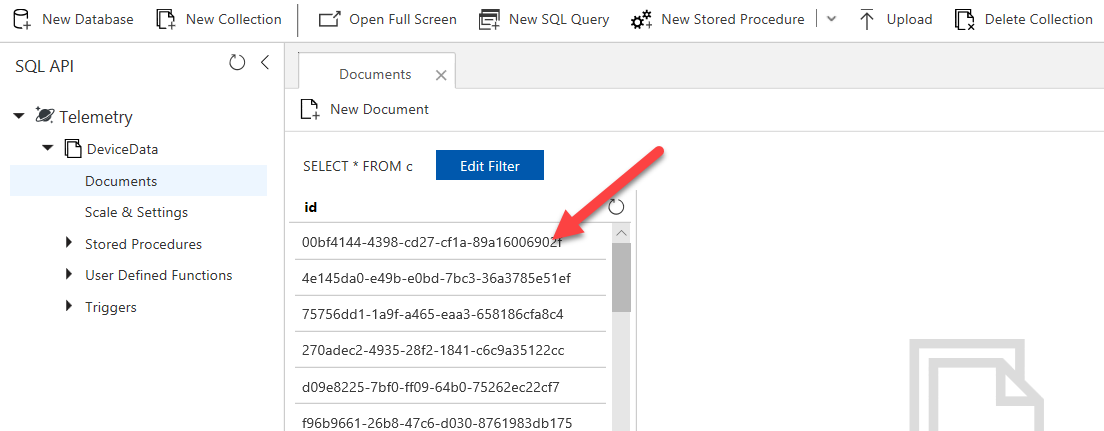1104x431 pixels.
Task: Open Scale & Settings
Action: coord(137,212)
